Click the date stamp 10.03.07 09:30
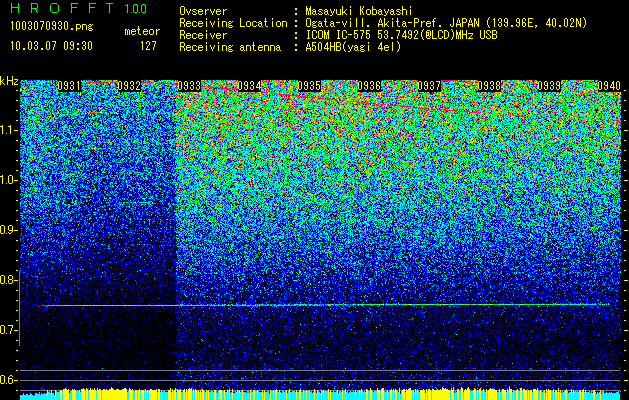629x400 pixels. click(x=51, y=46)
